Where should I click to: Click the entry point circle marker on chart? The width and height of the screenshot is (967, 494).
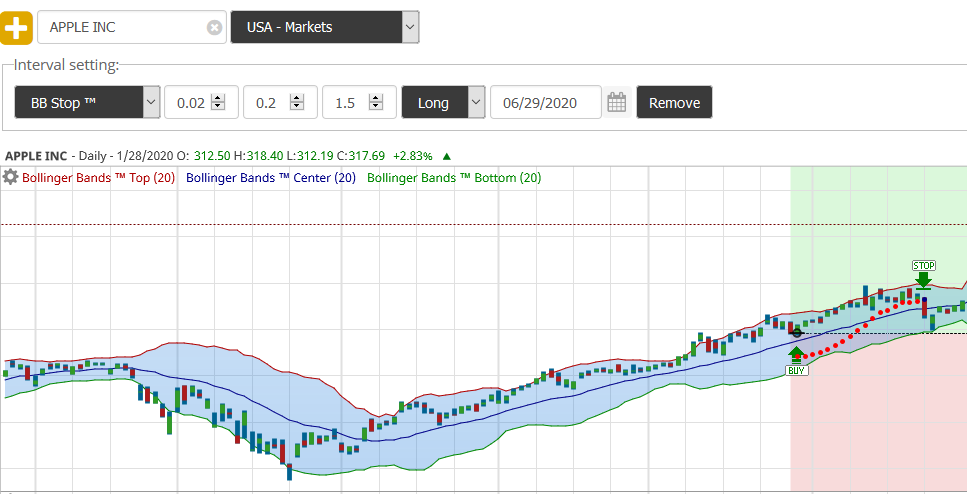(797, 333)
